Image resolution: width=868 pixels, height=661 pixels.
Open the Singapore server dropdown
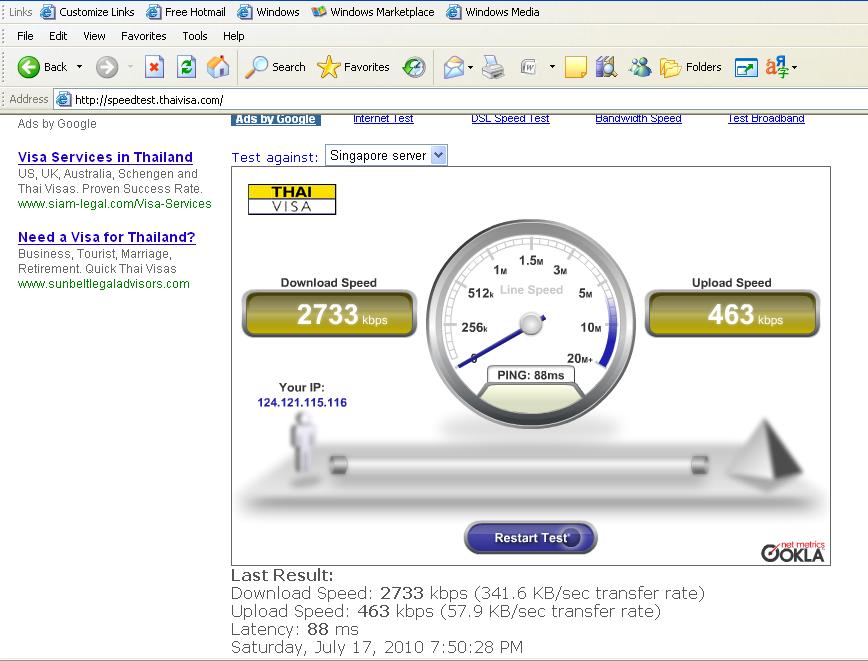386,156
